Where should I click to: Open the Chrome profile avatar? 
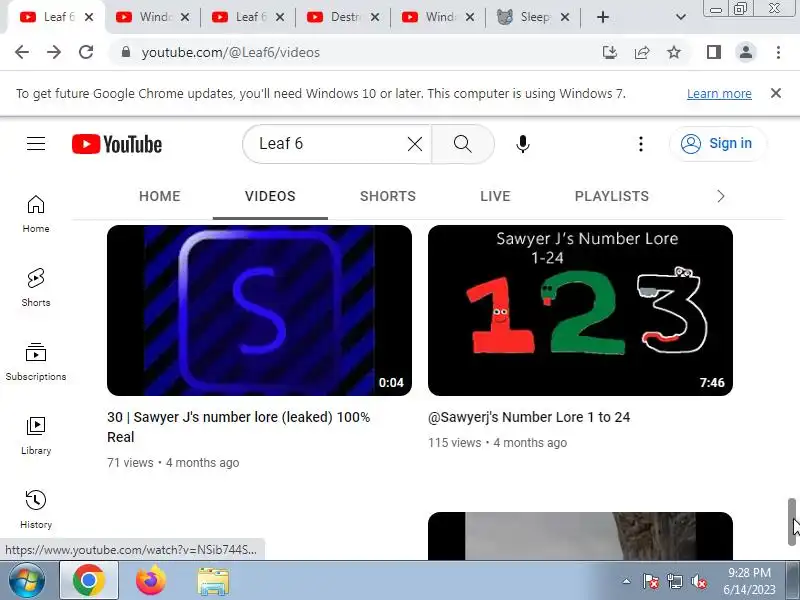coord(745,52)
